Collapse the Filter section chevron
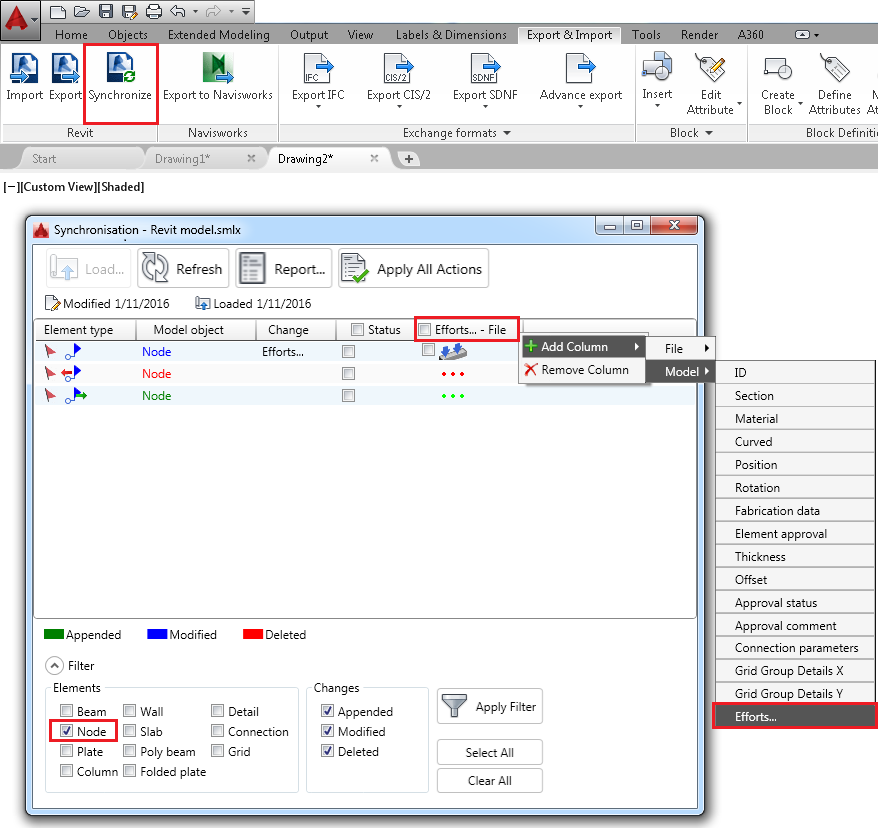The width and height of the screenshot is (878, 828). point(54,666)
